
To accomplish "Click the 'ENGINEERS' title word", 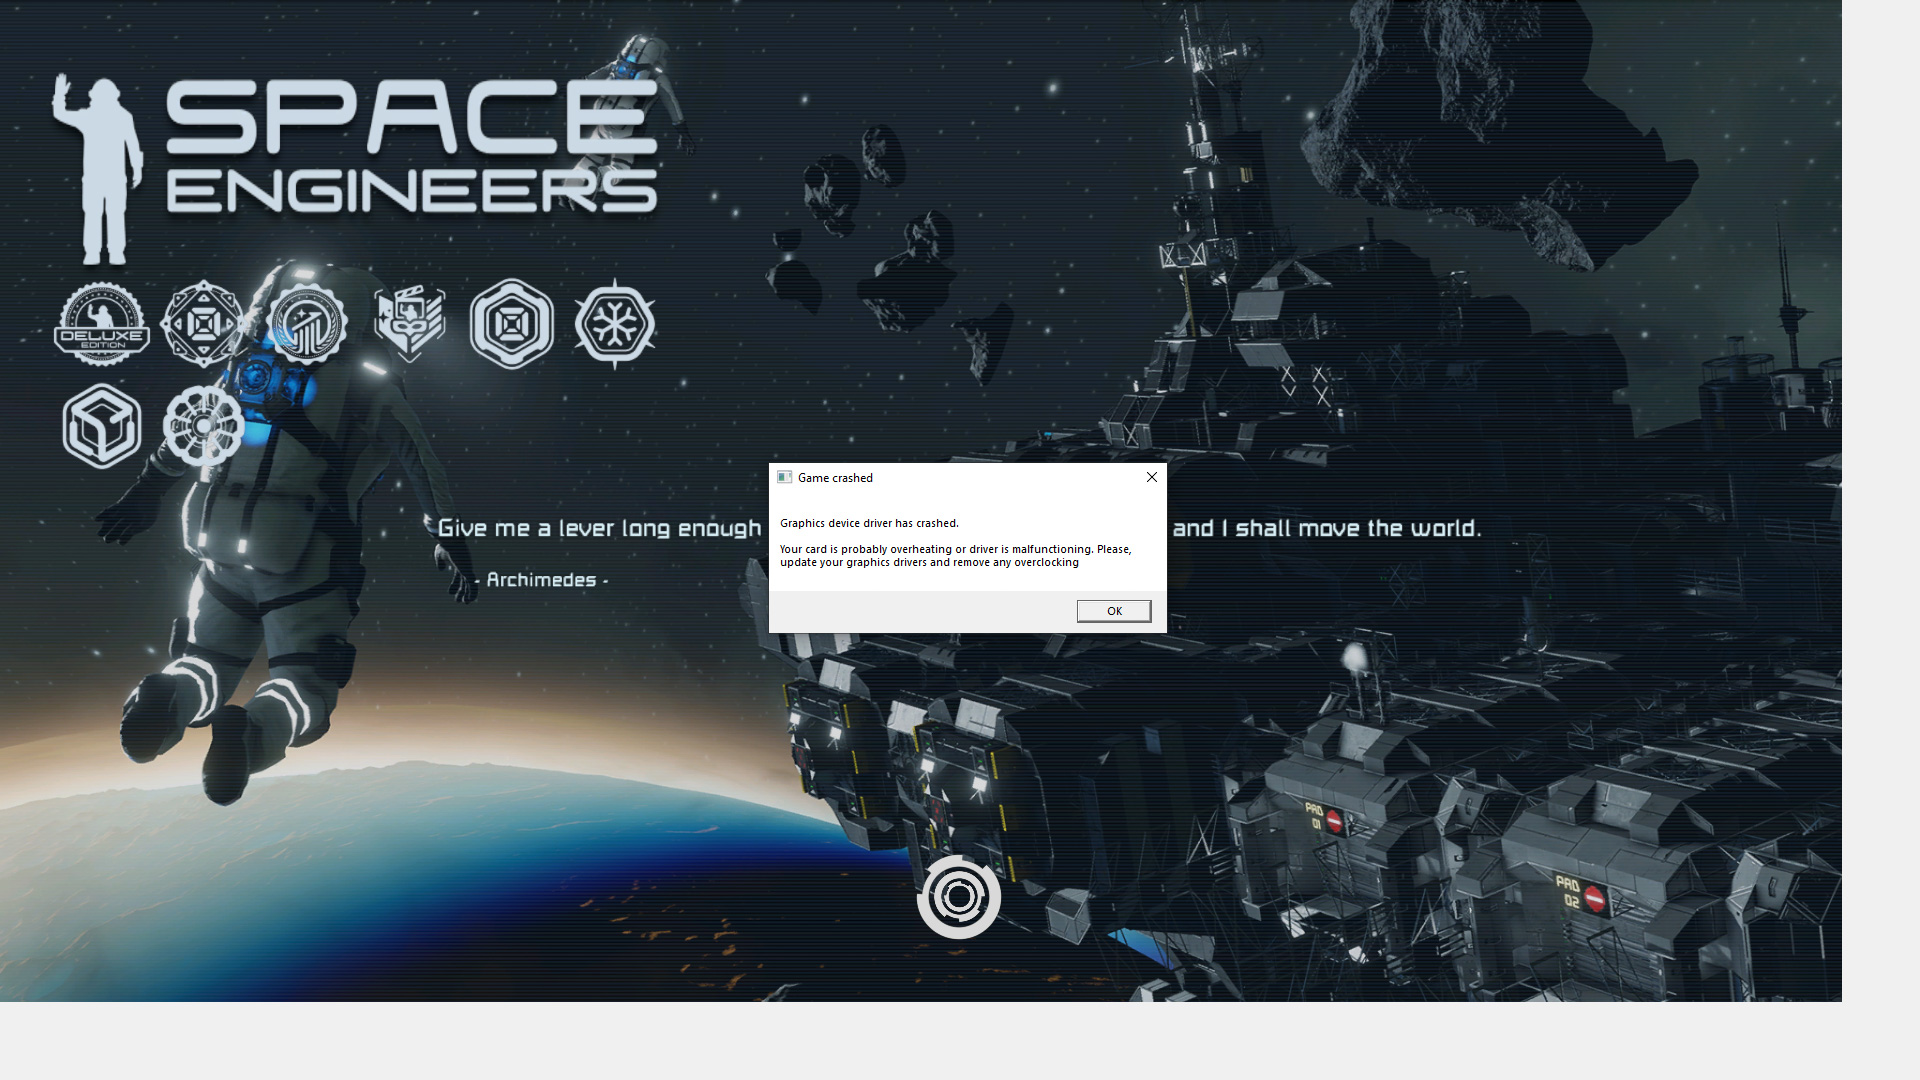I will pyautogui.click(x=410, y=191).
